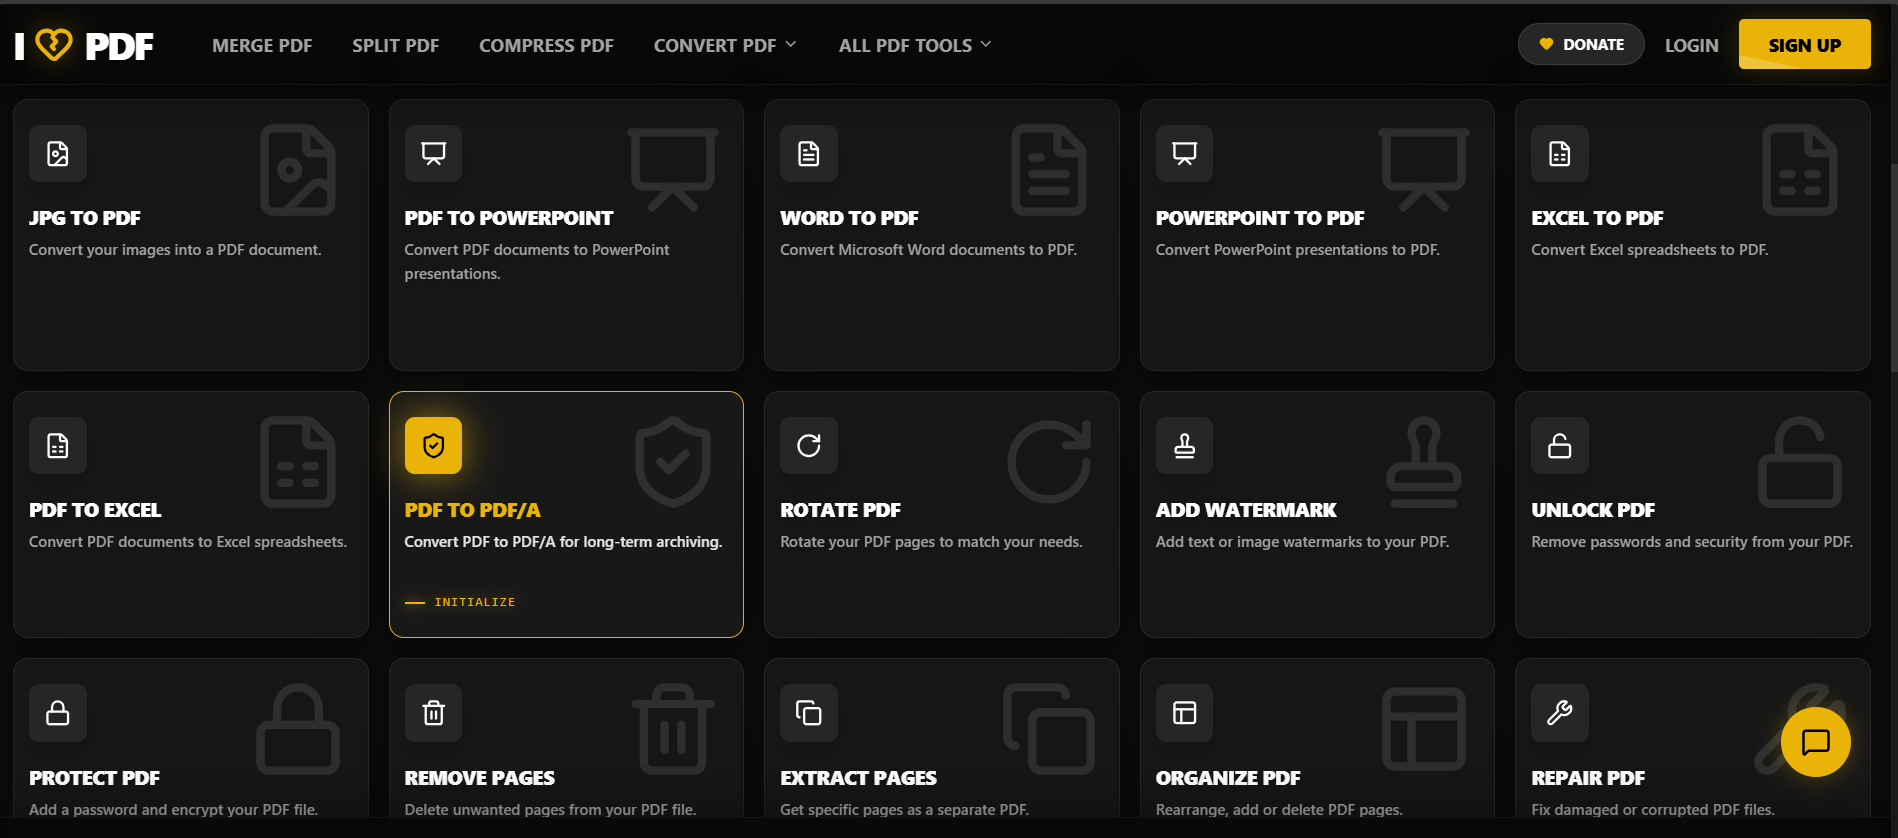Open the Merge PDF menu item

262,45
